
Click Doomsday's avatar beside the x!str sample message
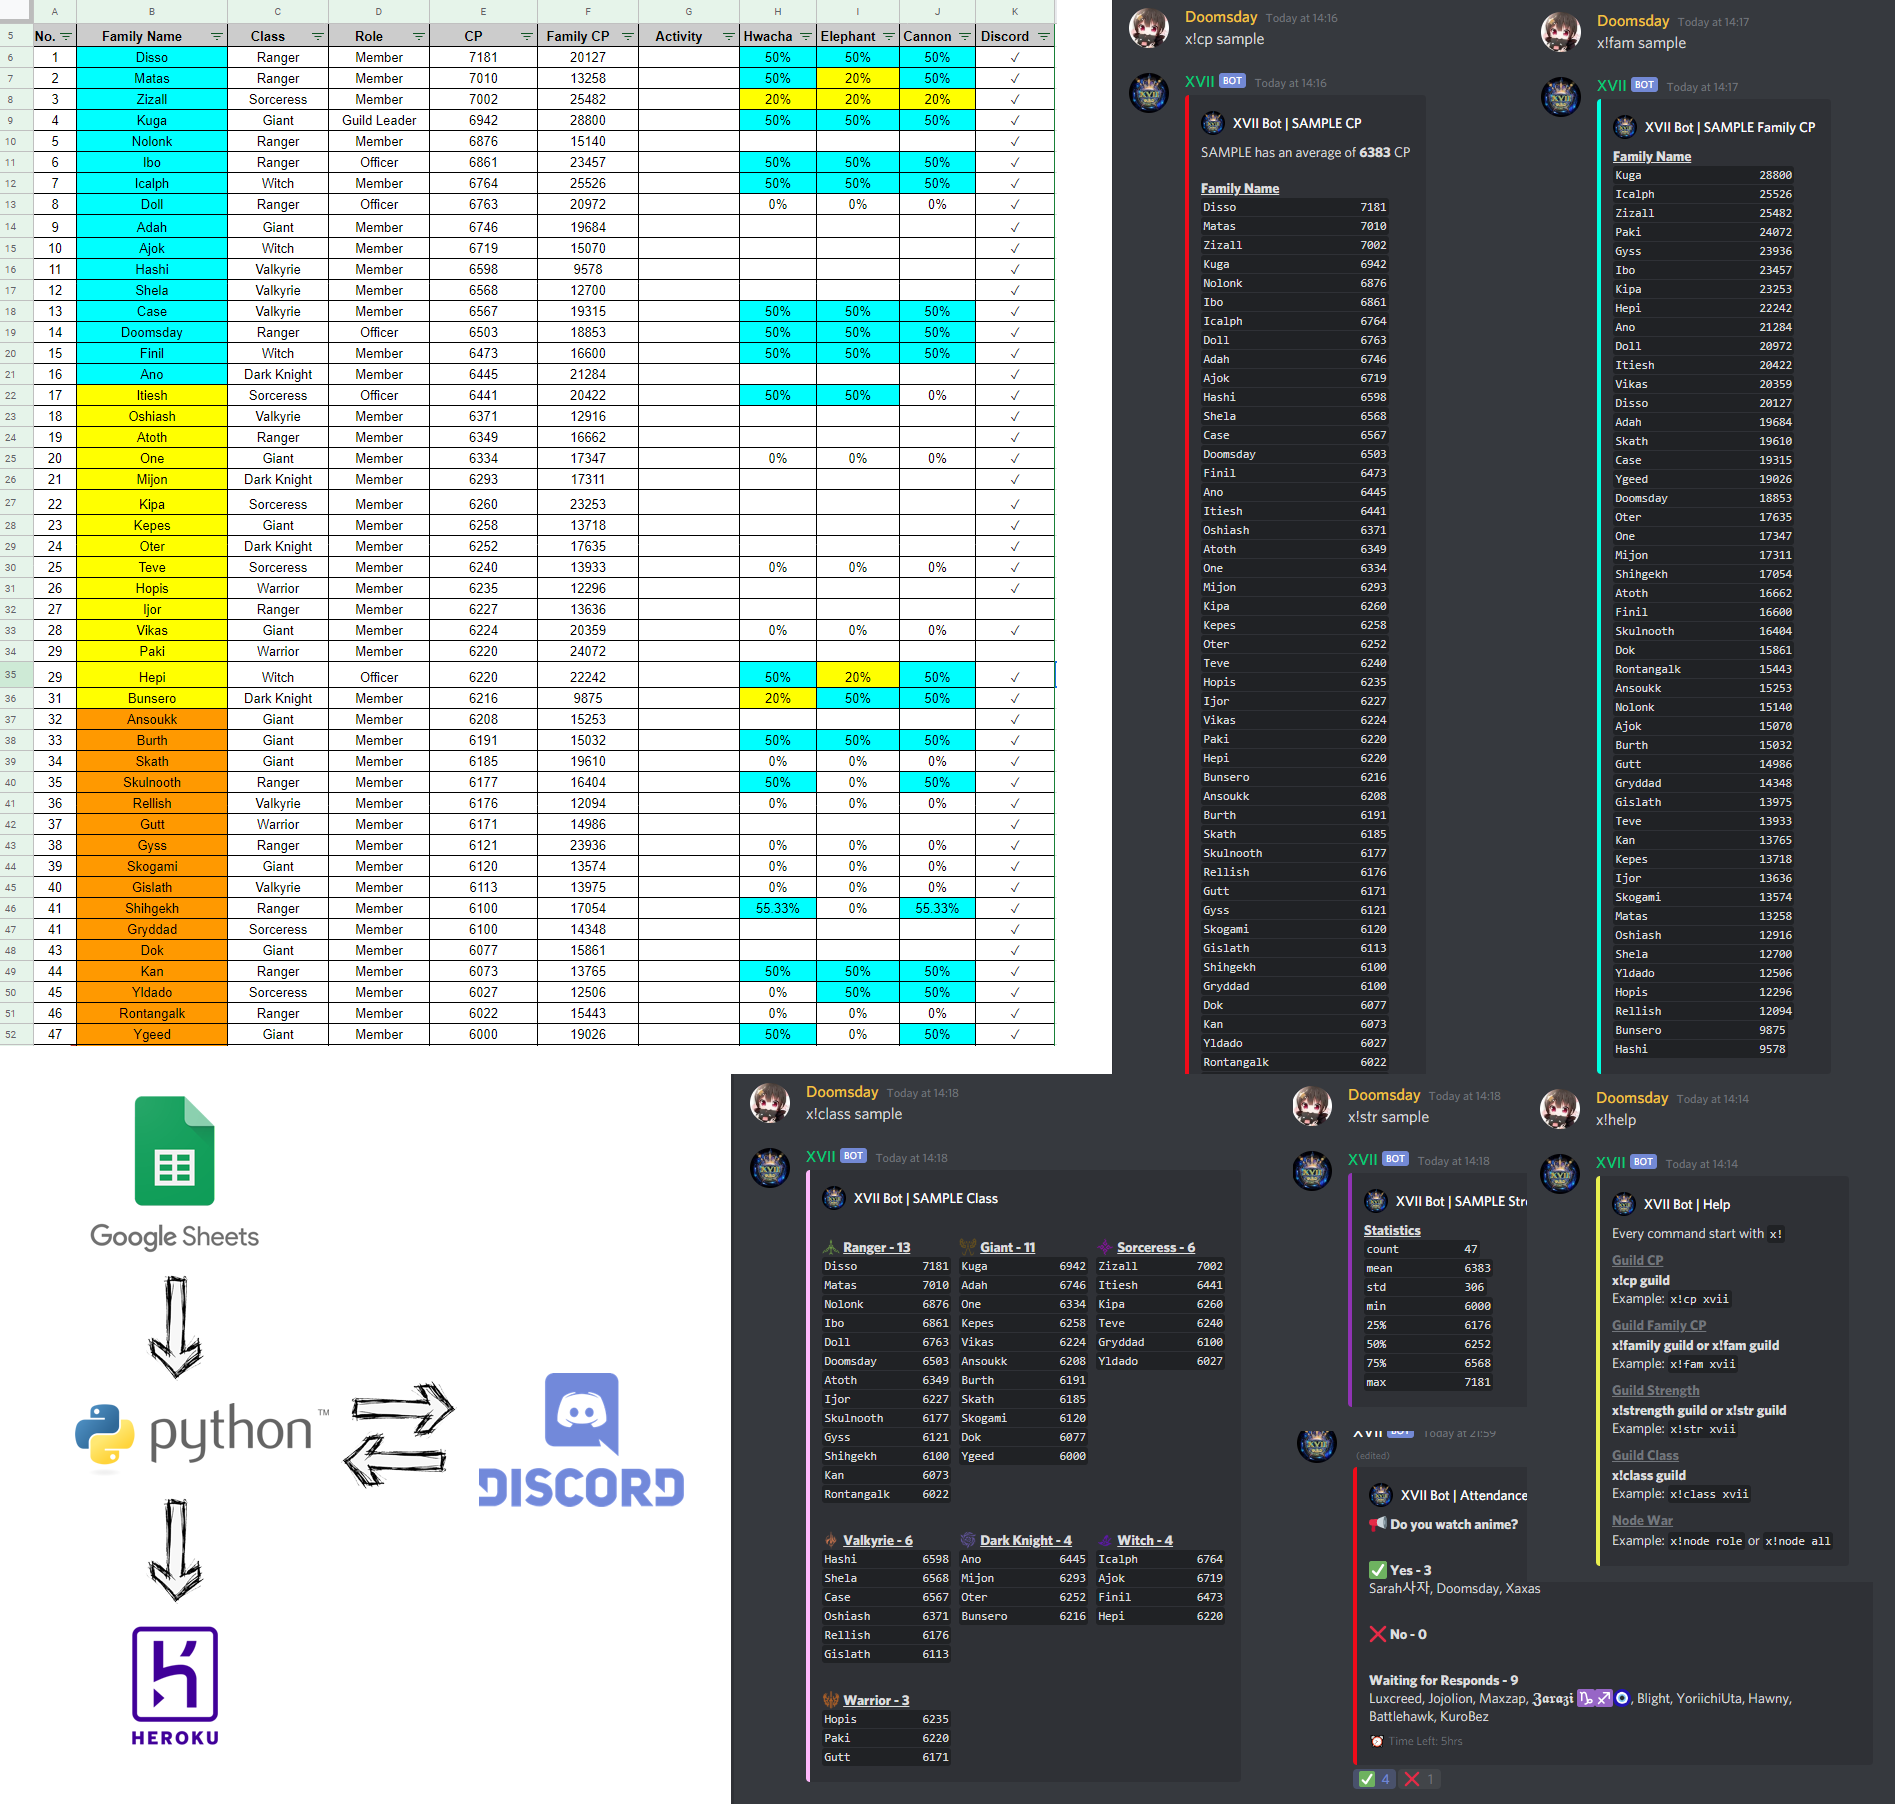point(1312,1106)
